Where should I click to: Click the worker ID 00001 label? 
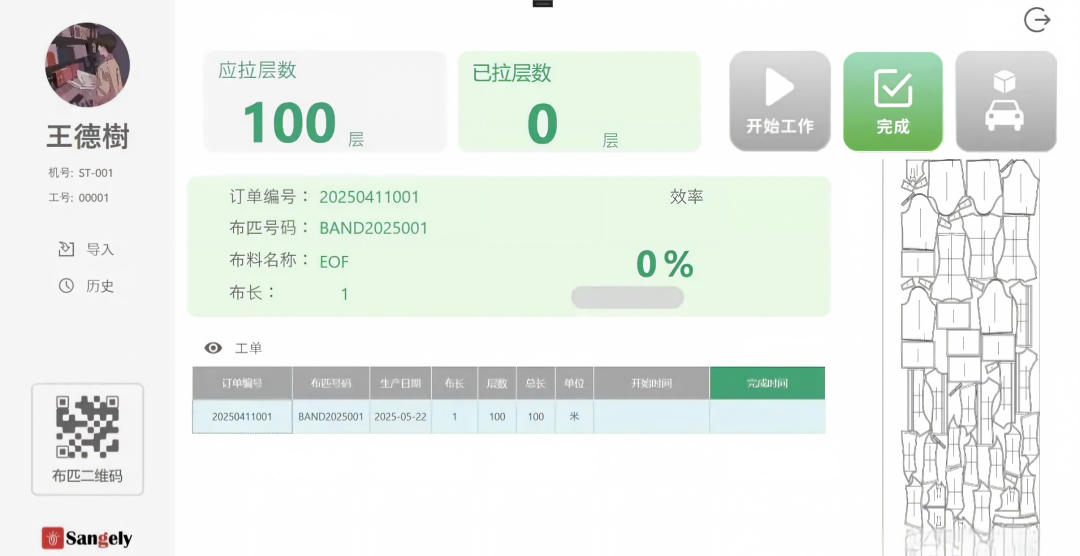(x=79, y=198)
